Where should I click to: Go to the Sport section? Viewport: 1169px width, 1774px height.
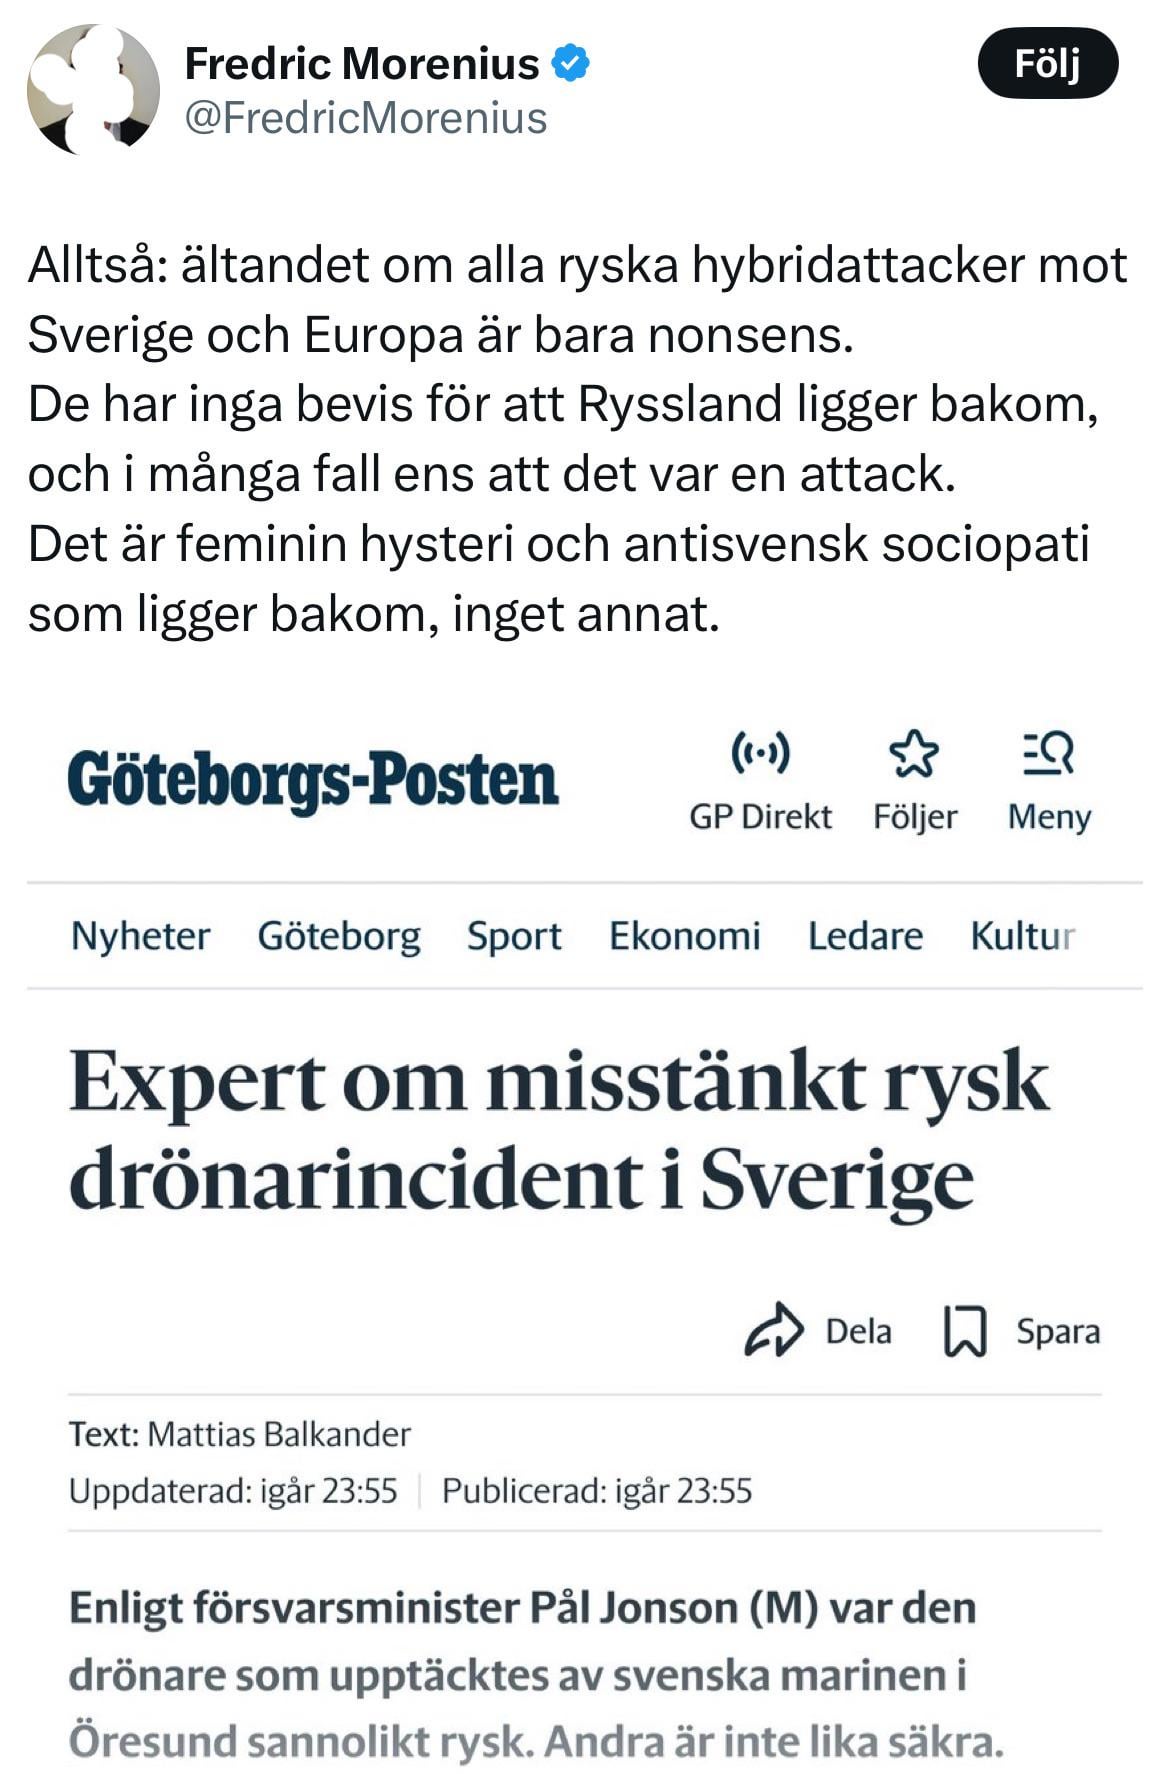tap(514, 936)
